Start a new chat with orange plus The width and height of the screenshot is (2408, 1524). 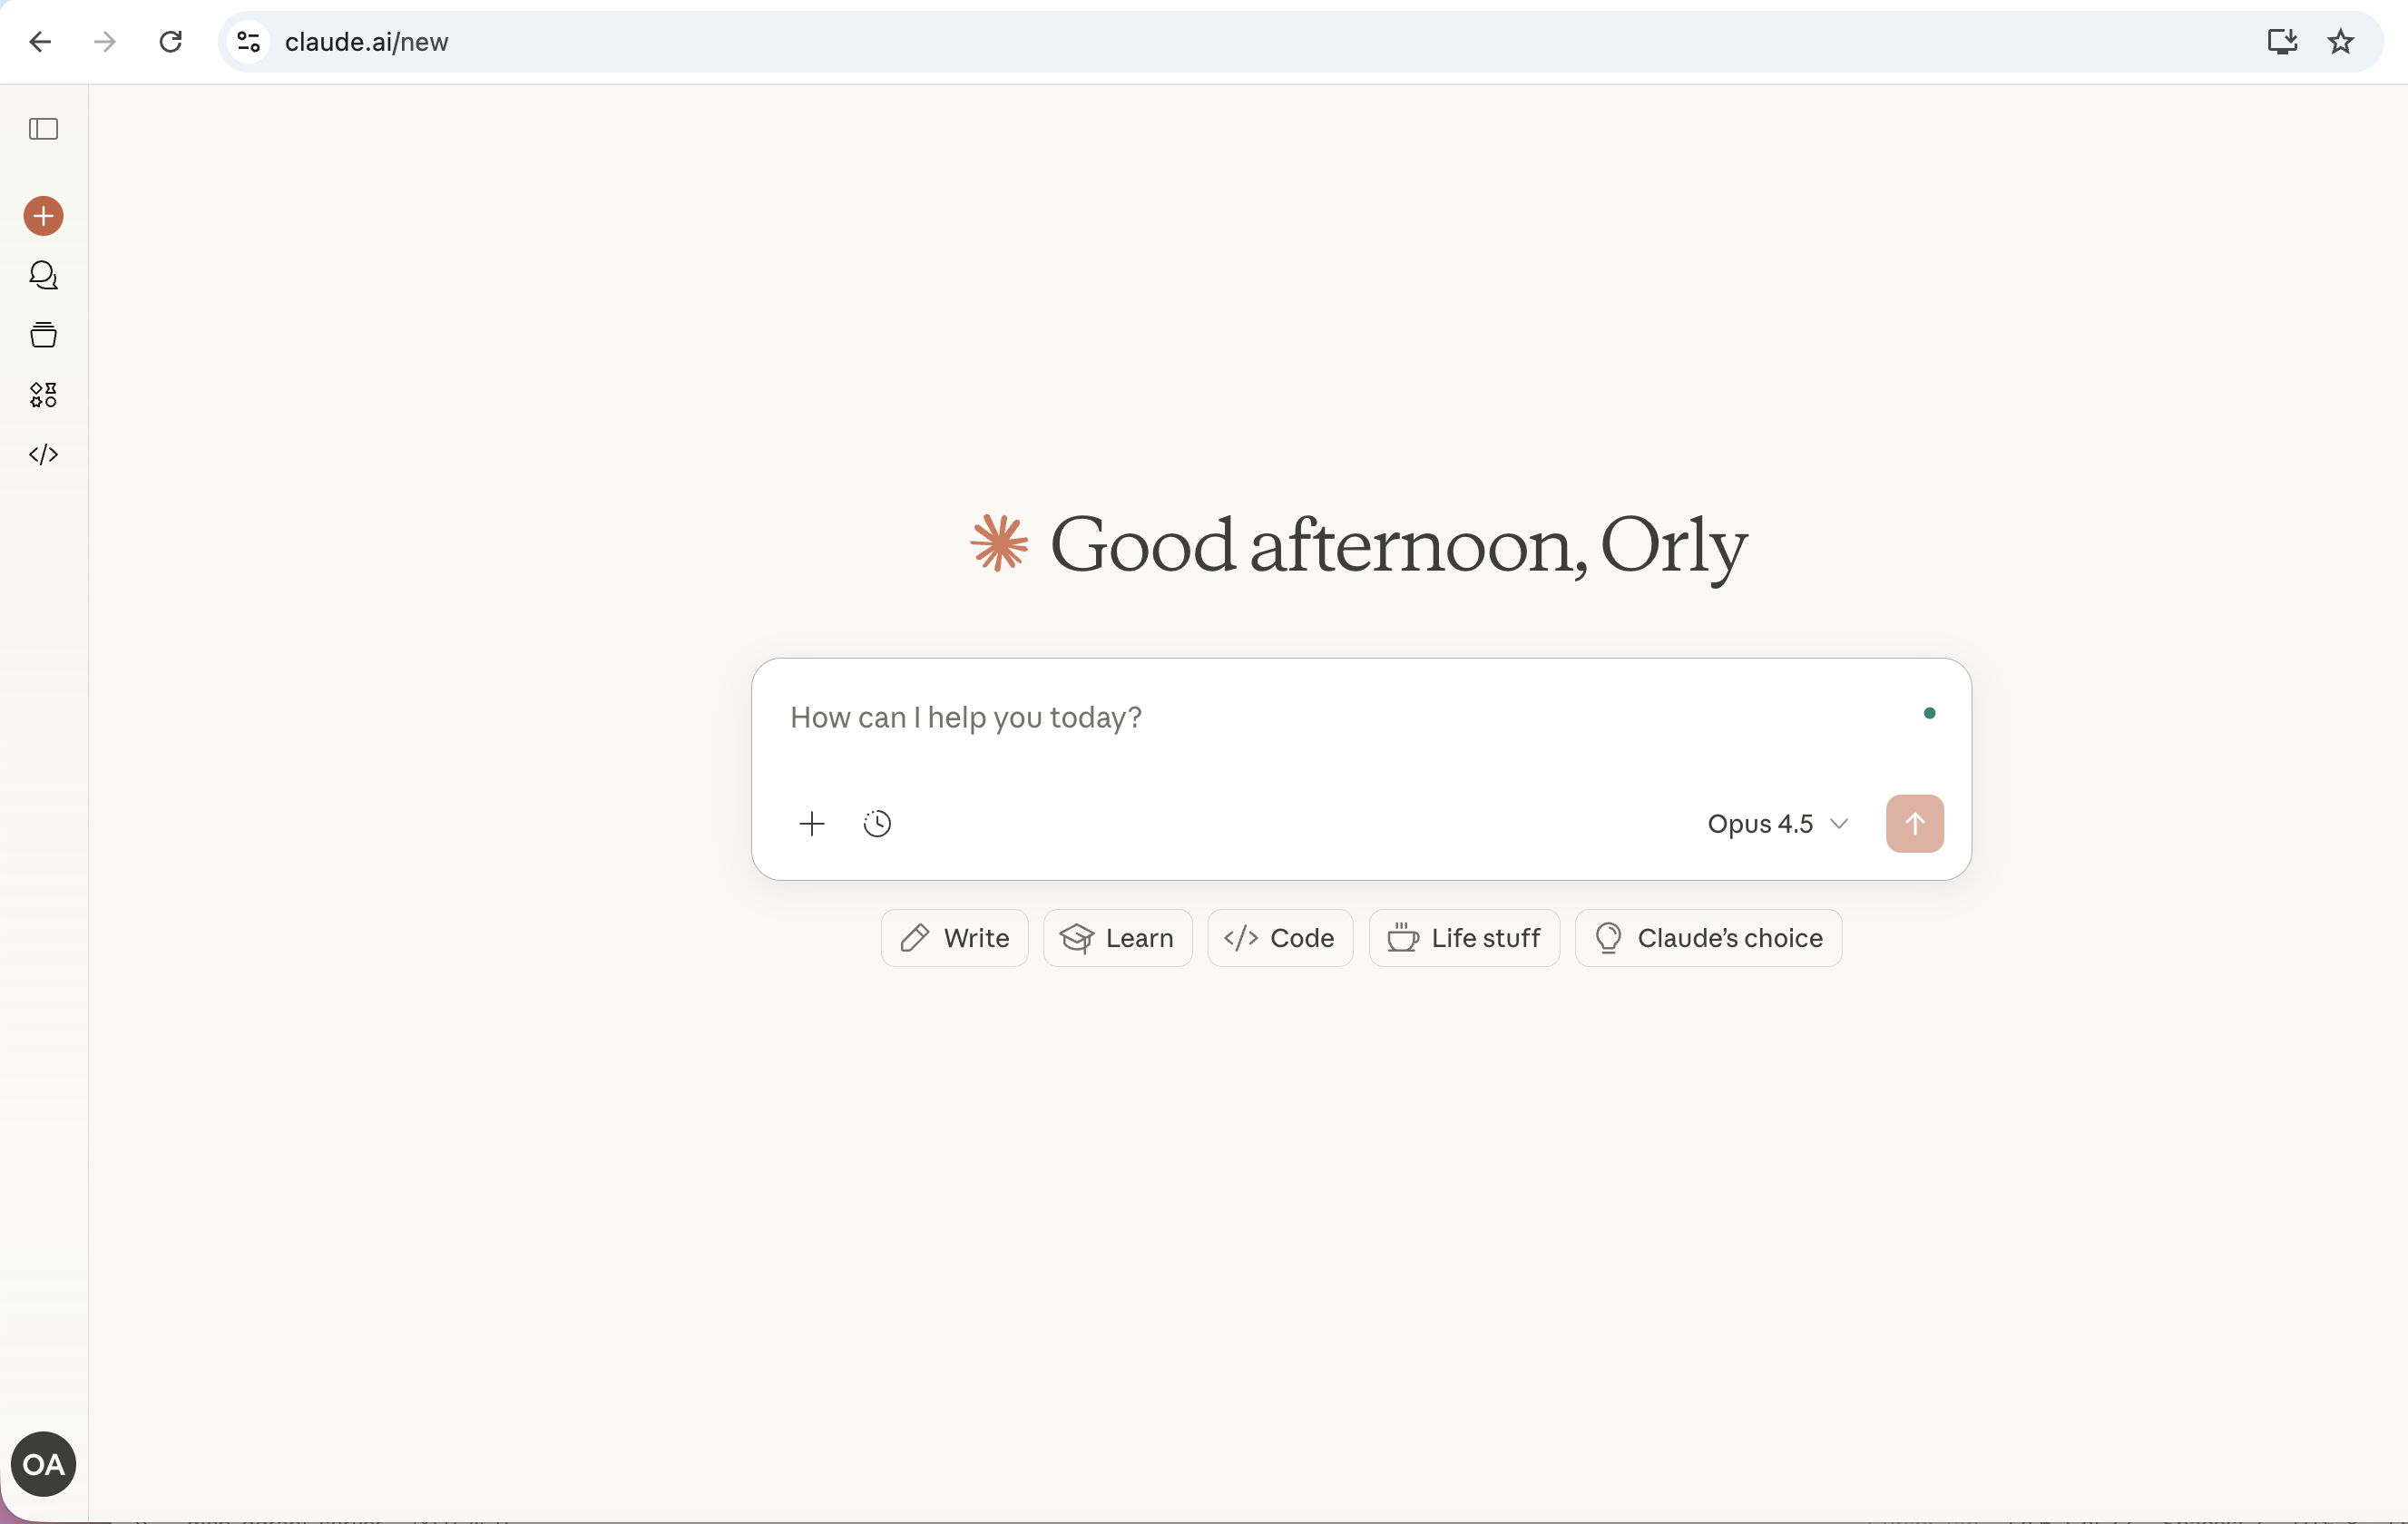(x=43, y=216)
